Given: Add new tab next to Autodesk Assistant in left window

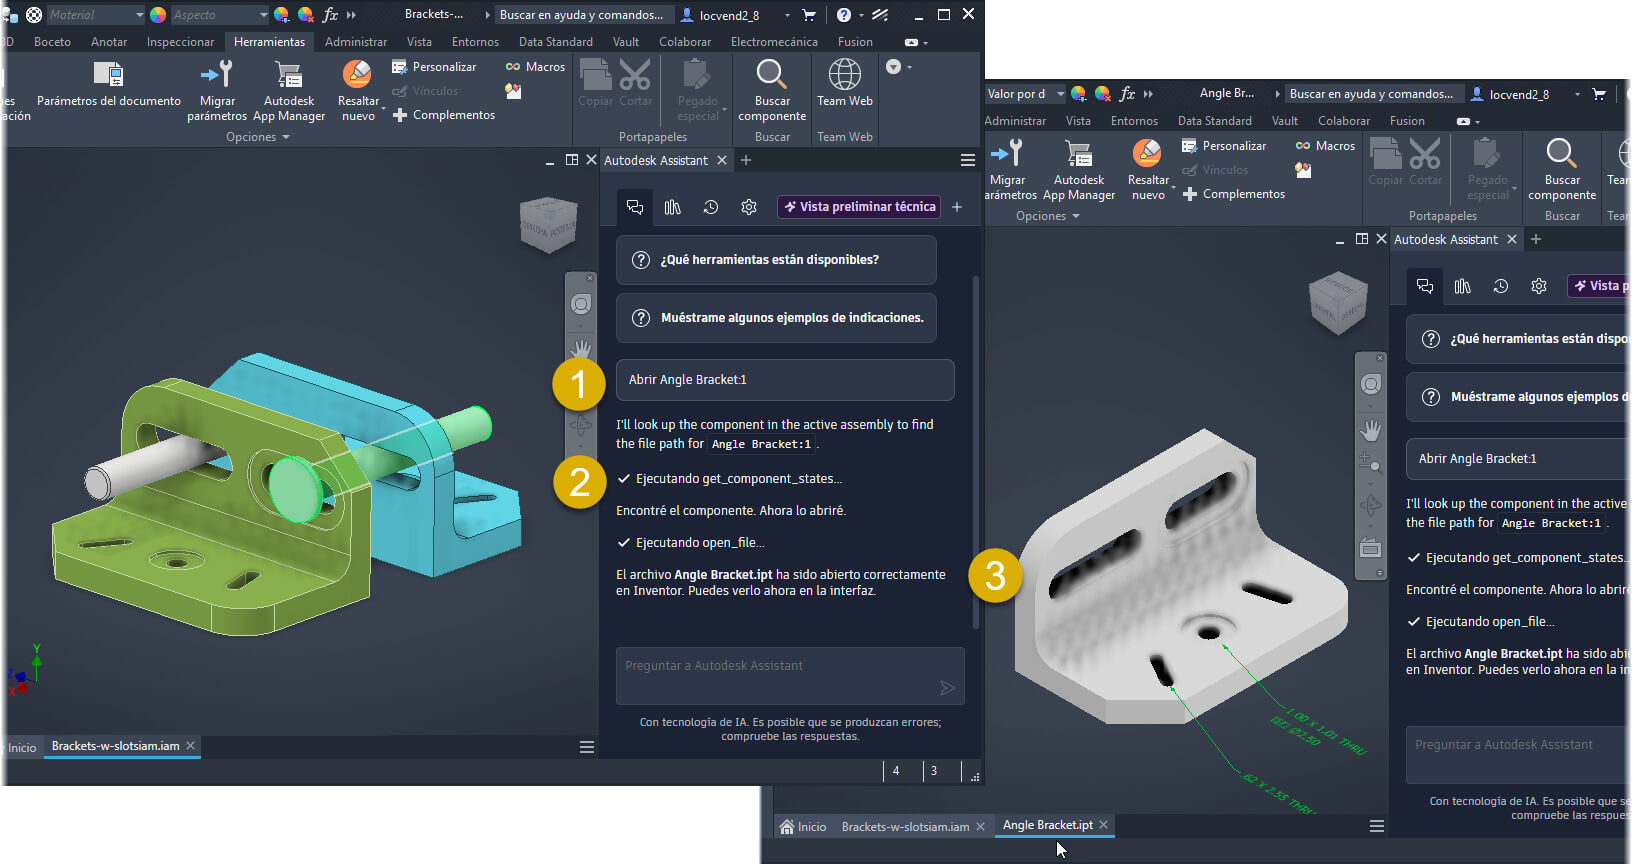Looking at the screenshot, I should click(746, 160).
